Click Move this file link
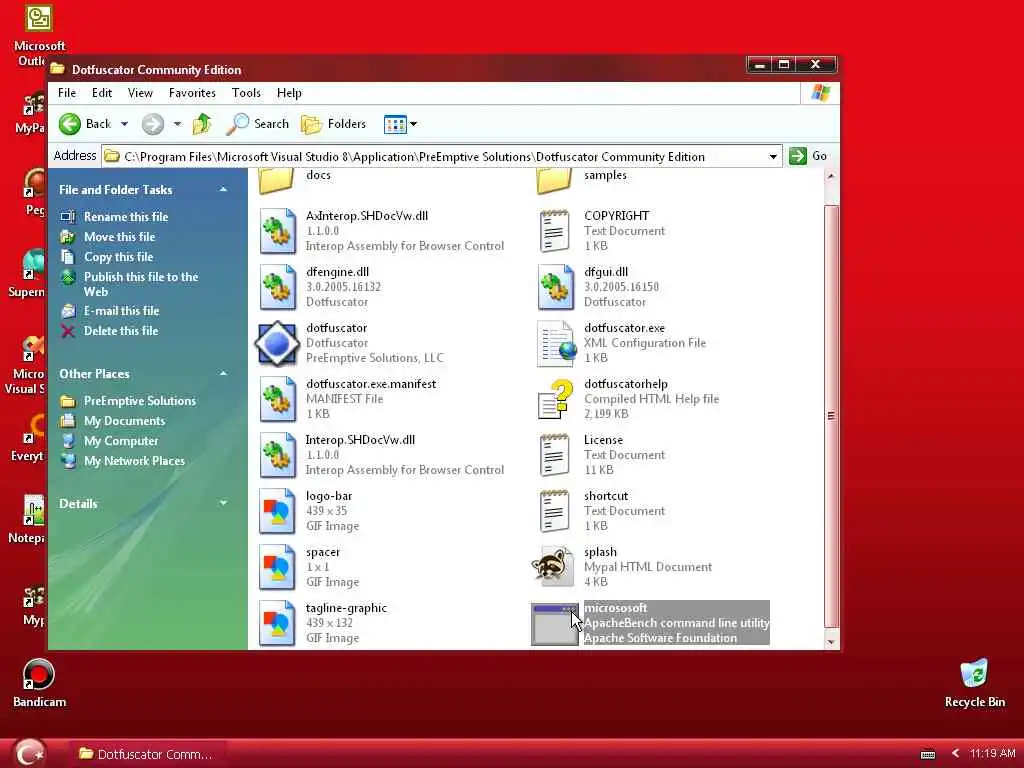1024x768 pixels. point(120,237)
